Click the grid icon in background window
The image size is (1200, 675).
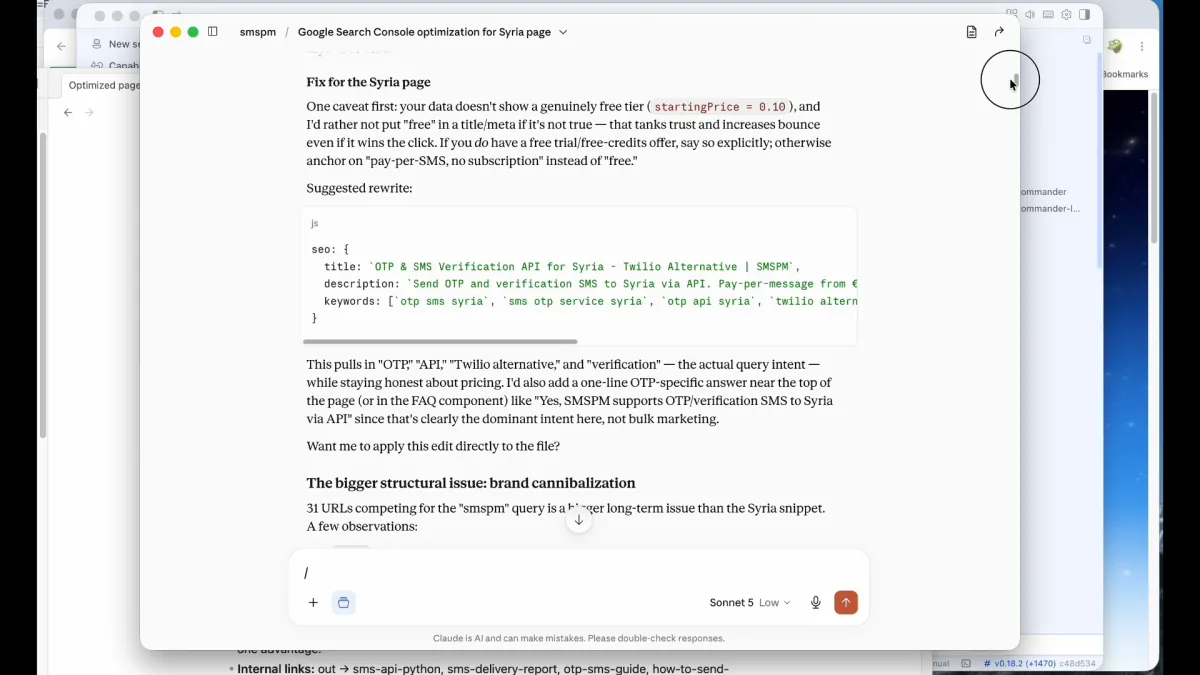[x=1012, y=15]
